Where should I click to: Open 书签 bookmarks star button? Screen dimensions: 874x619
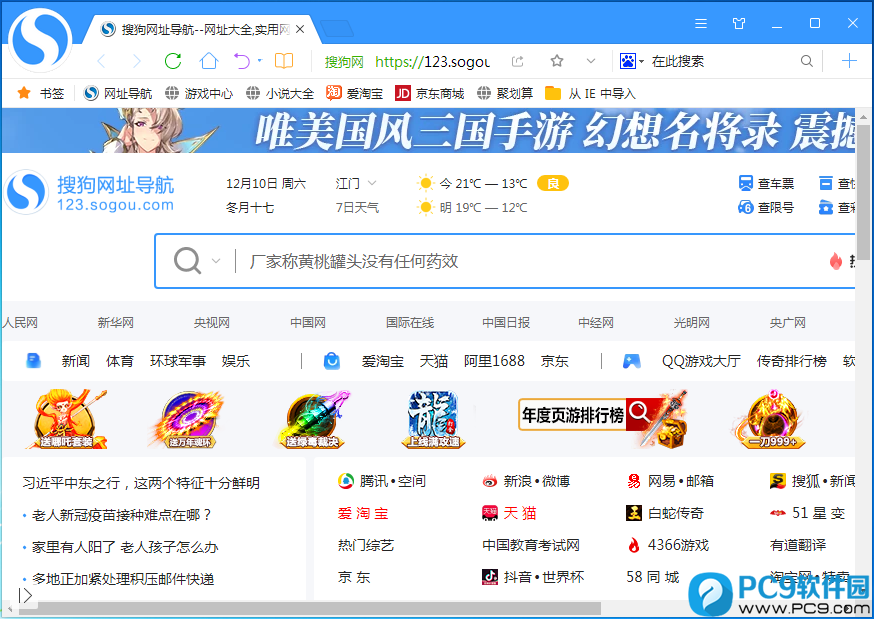[40, 93]
